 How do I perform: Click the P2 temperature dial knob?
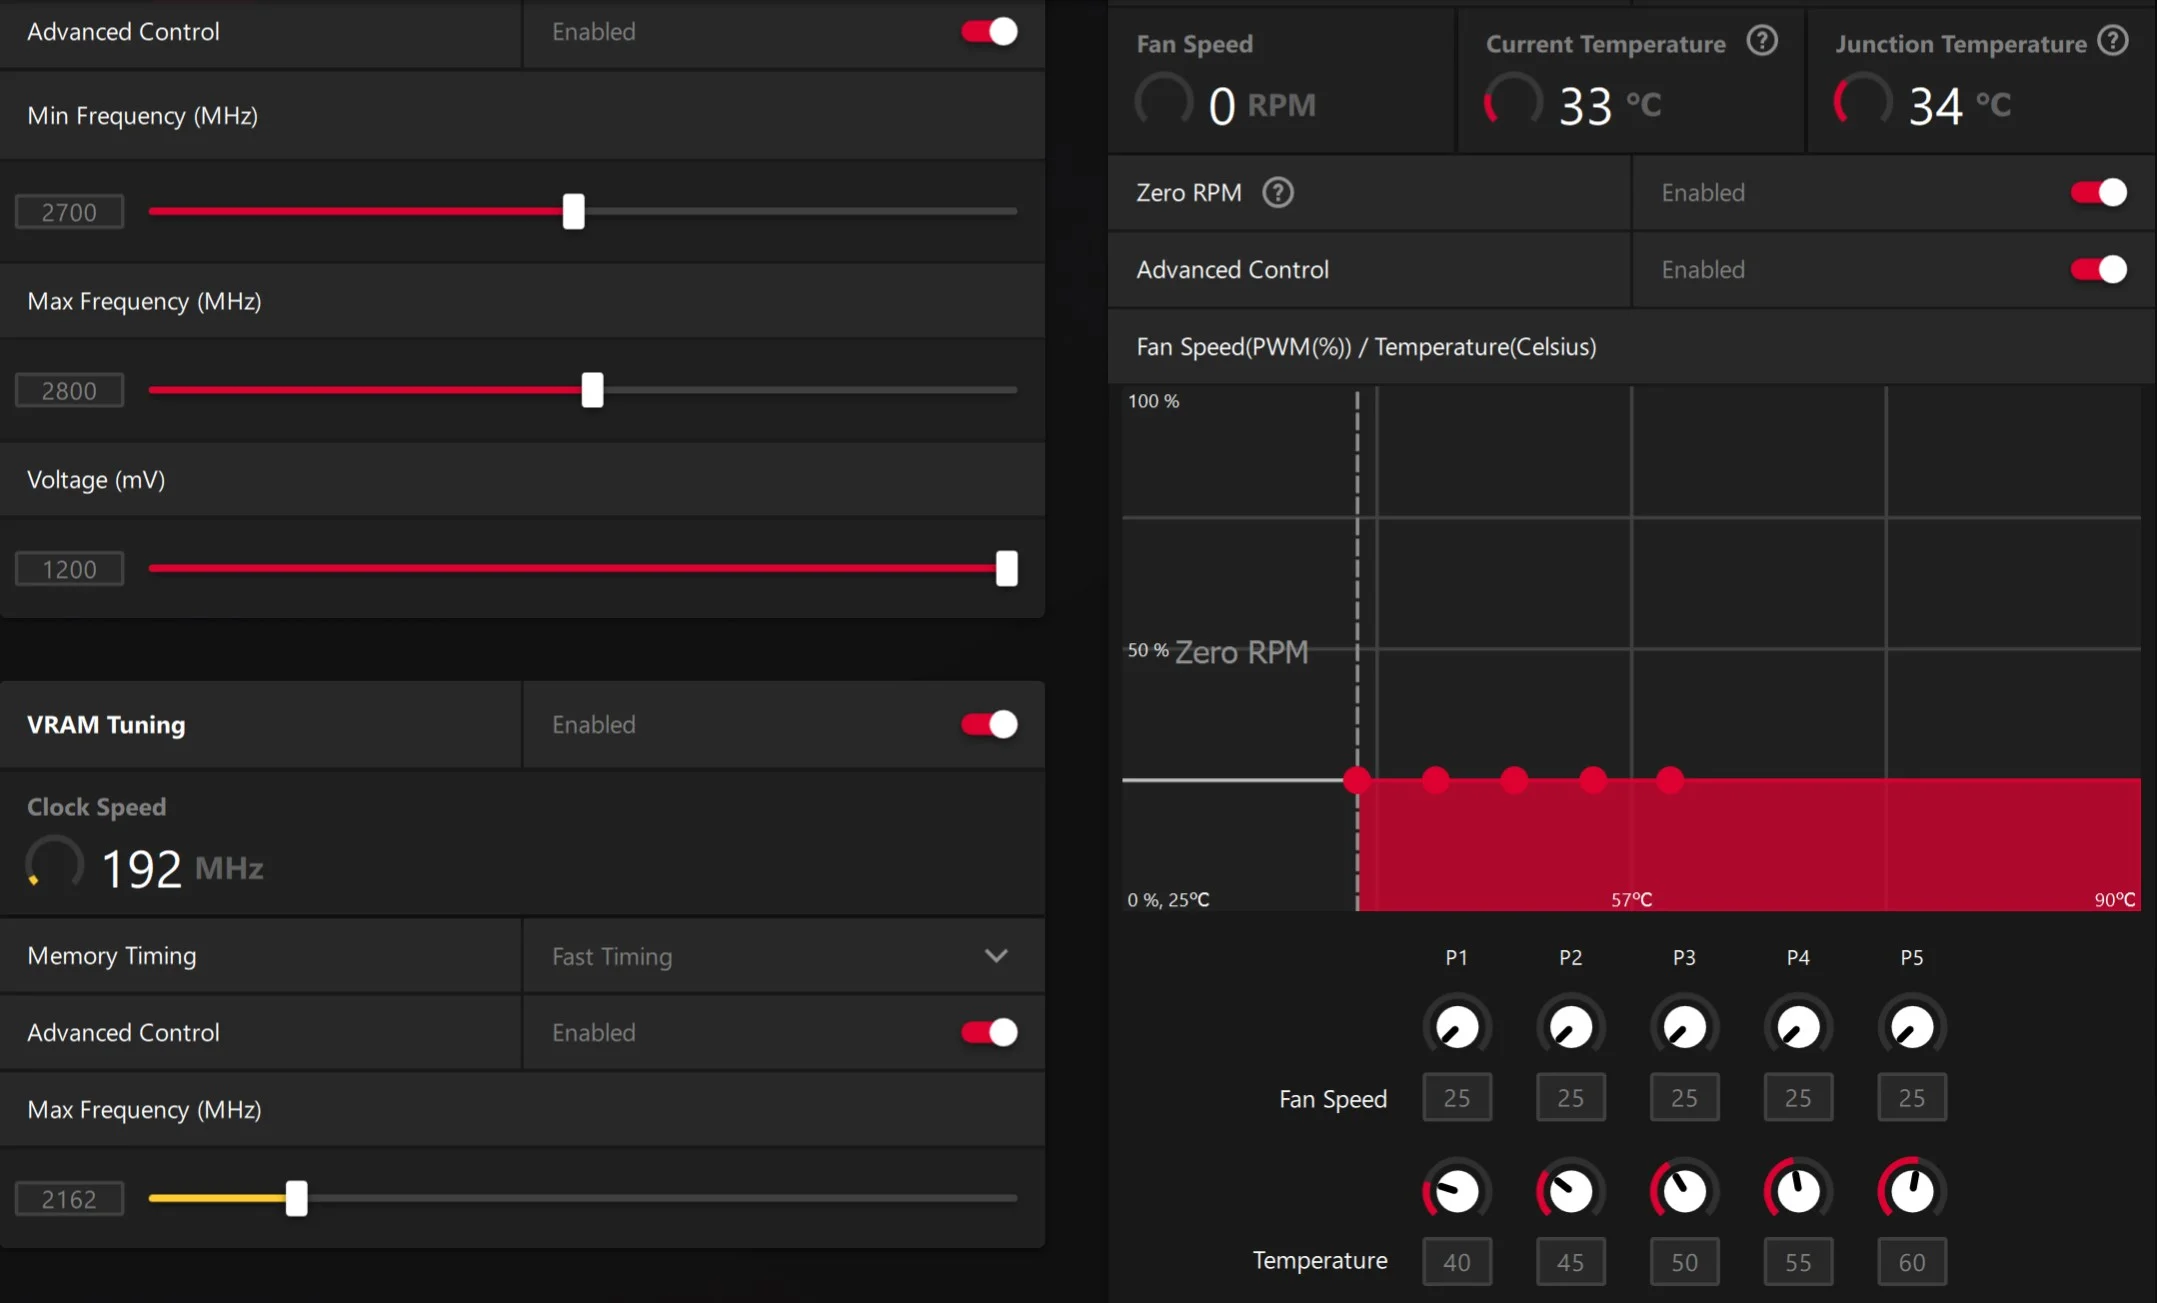tap(1570, 1191)
